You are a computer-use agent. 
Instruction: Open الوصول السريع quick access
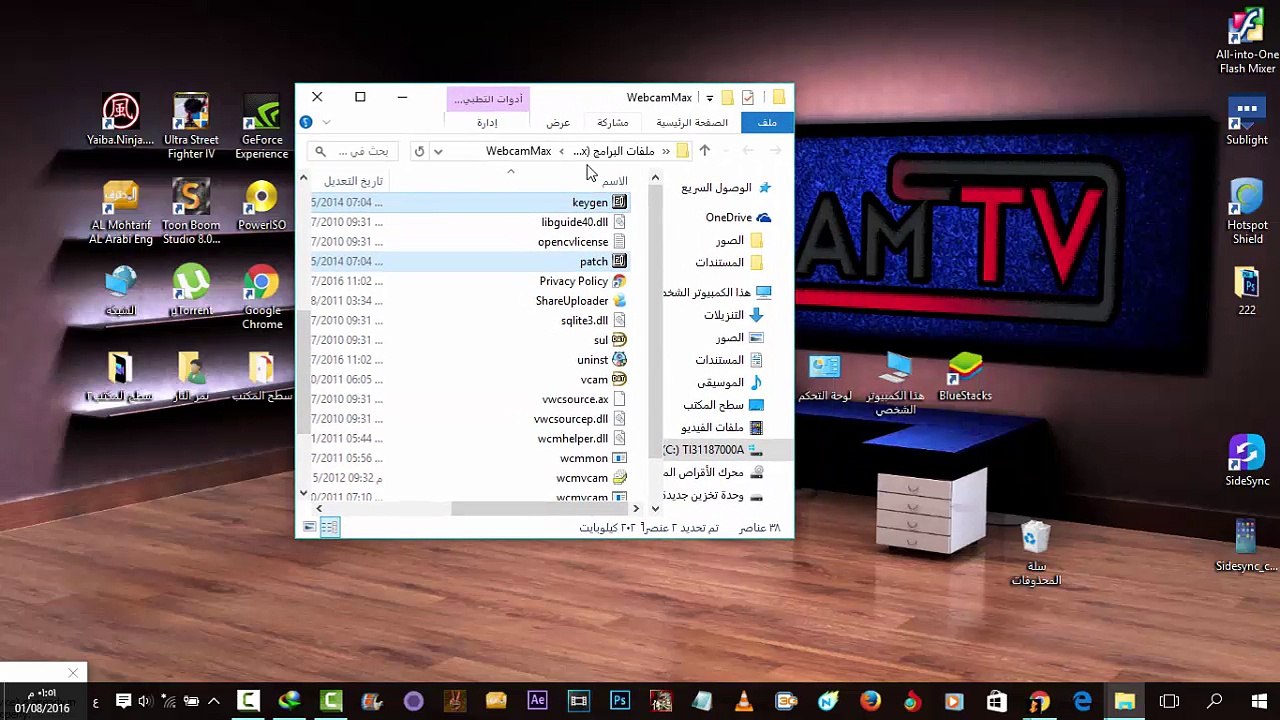[725, 187]
